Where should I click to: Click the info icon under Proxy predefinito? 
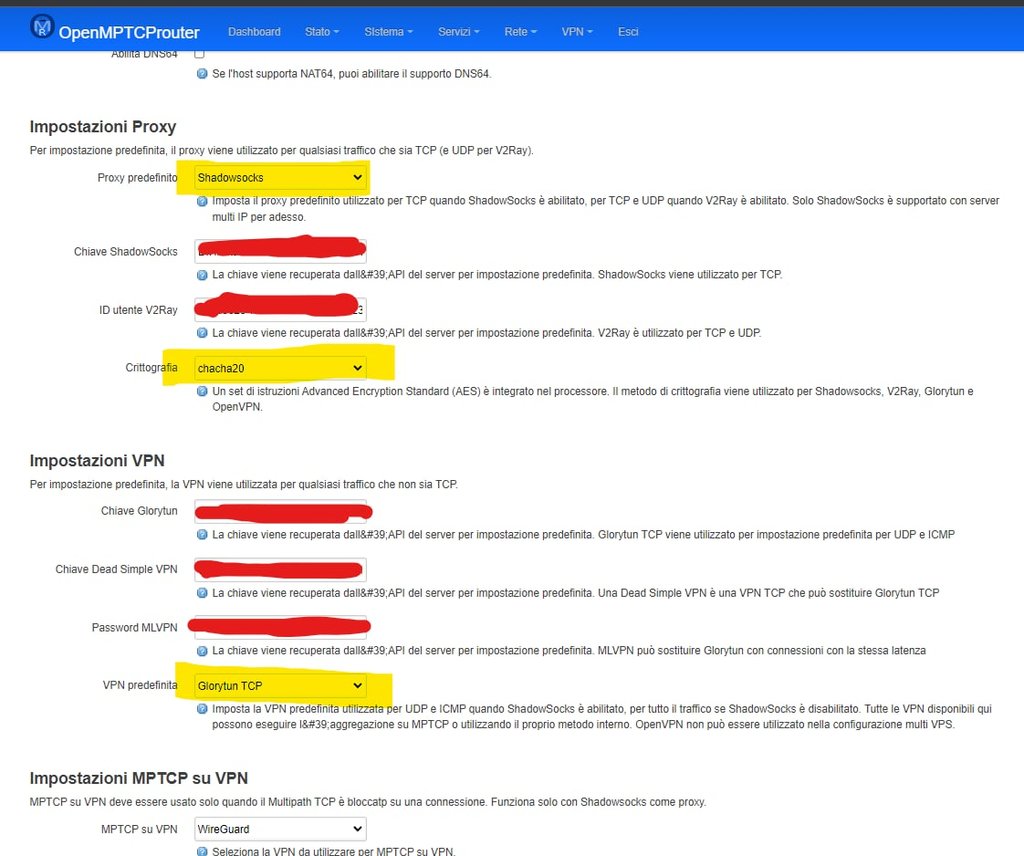[202, 201]
